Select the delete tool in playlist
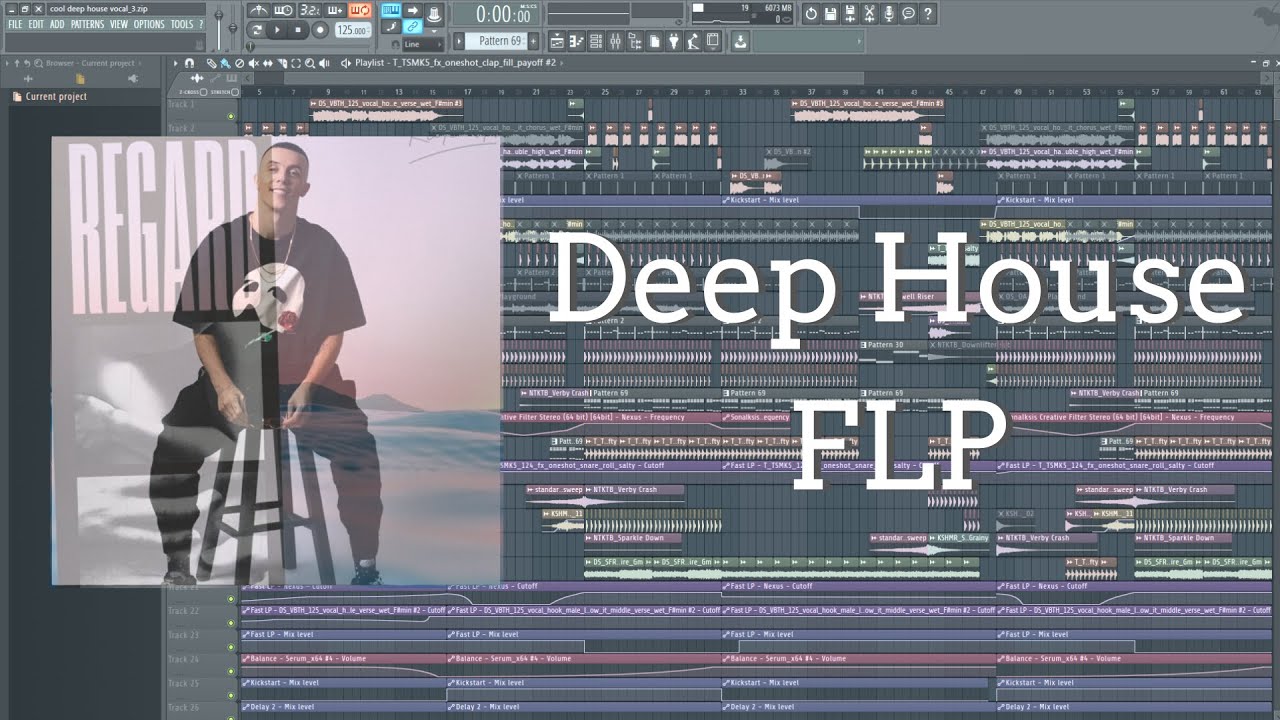This screenshot has width=1280, height=720. coord(239,63)
